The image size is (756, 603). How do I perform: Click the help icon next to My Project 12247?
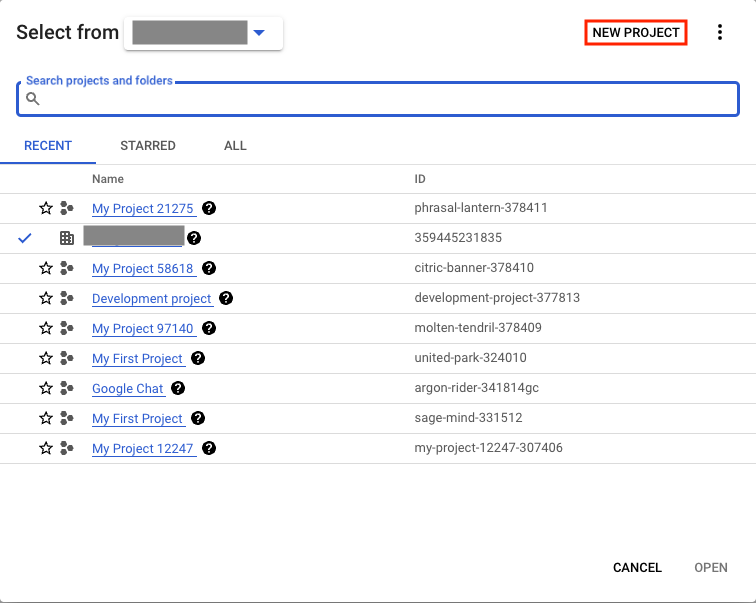pos(208,449)
